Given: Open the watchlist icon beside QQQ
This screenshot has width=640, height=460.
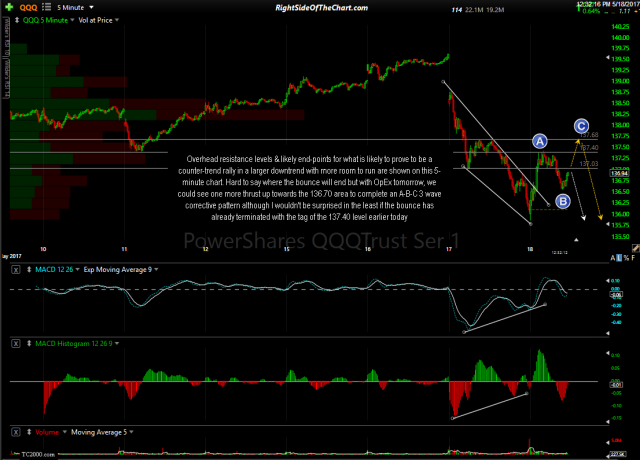Looking at the screenshot, I should (x=47, y=7).
